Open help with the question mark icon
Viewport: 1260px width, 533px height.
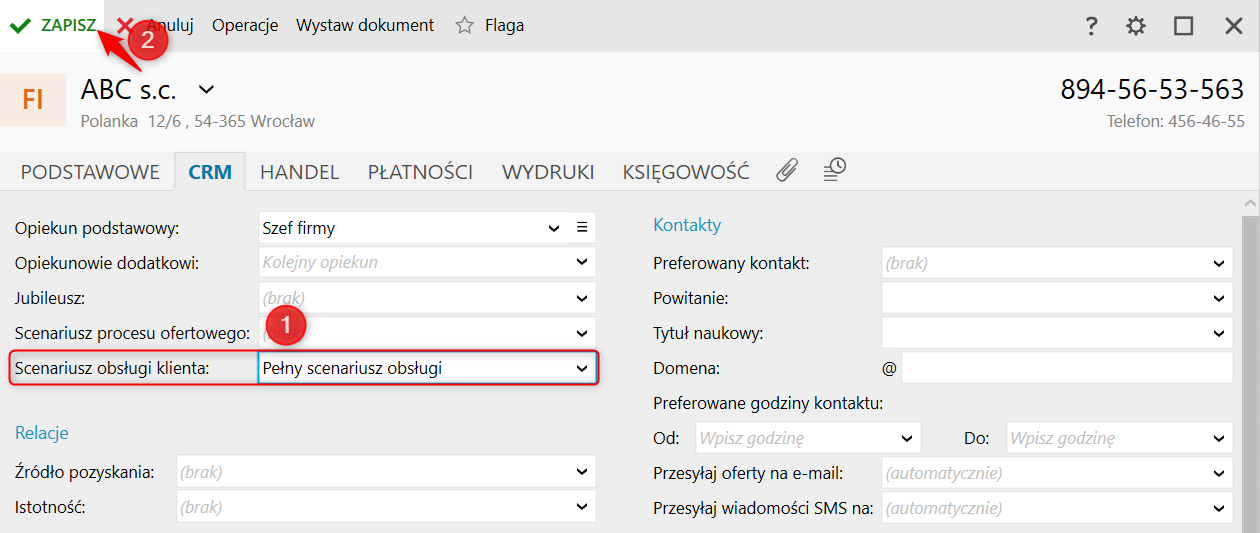[1091, 26]
